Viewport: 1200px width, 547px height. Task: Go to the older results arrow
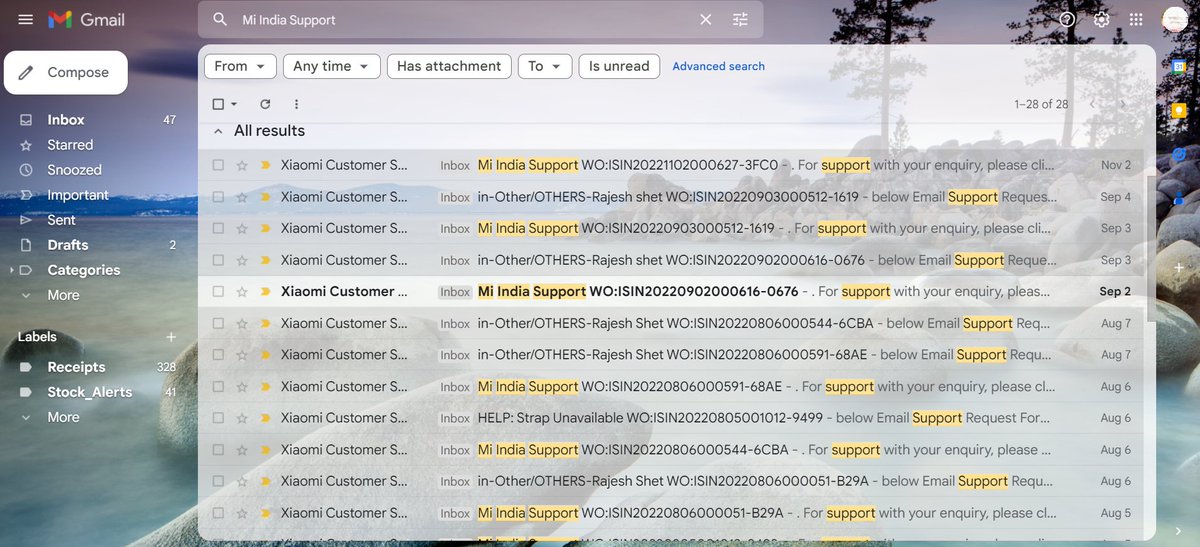(1123, 104)
